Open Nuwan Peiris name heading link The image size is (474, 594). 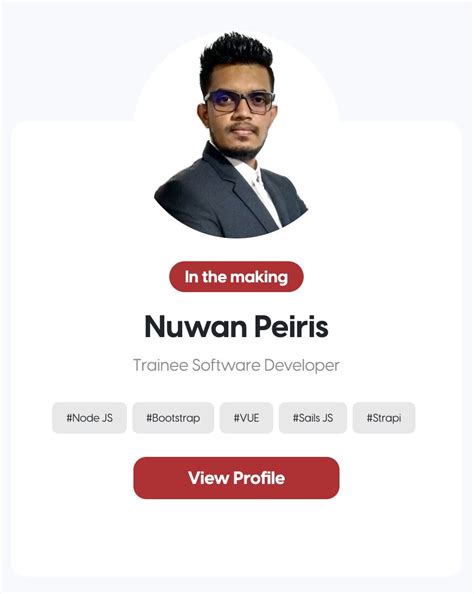tap(236, 326)
